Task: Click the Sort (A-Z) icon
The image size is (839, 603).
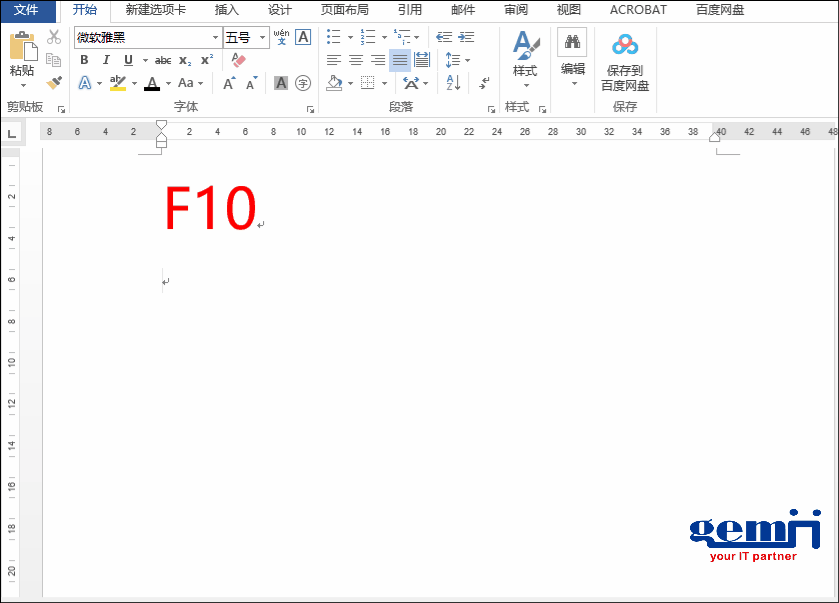Action: click(x=452, y=82)
